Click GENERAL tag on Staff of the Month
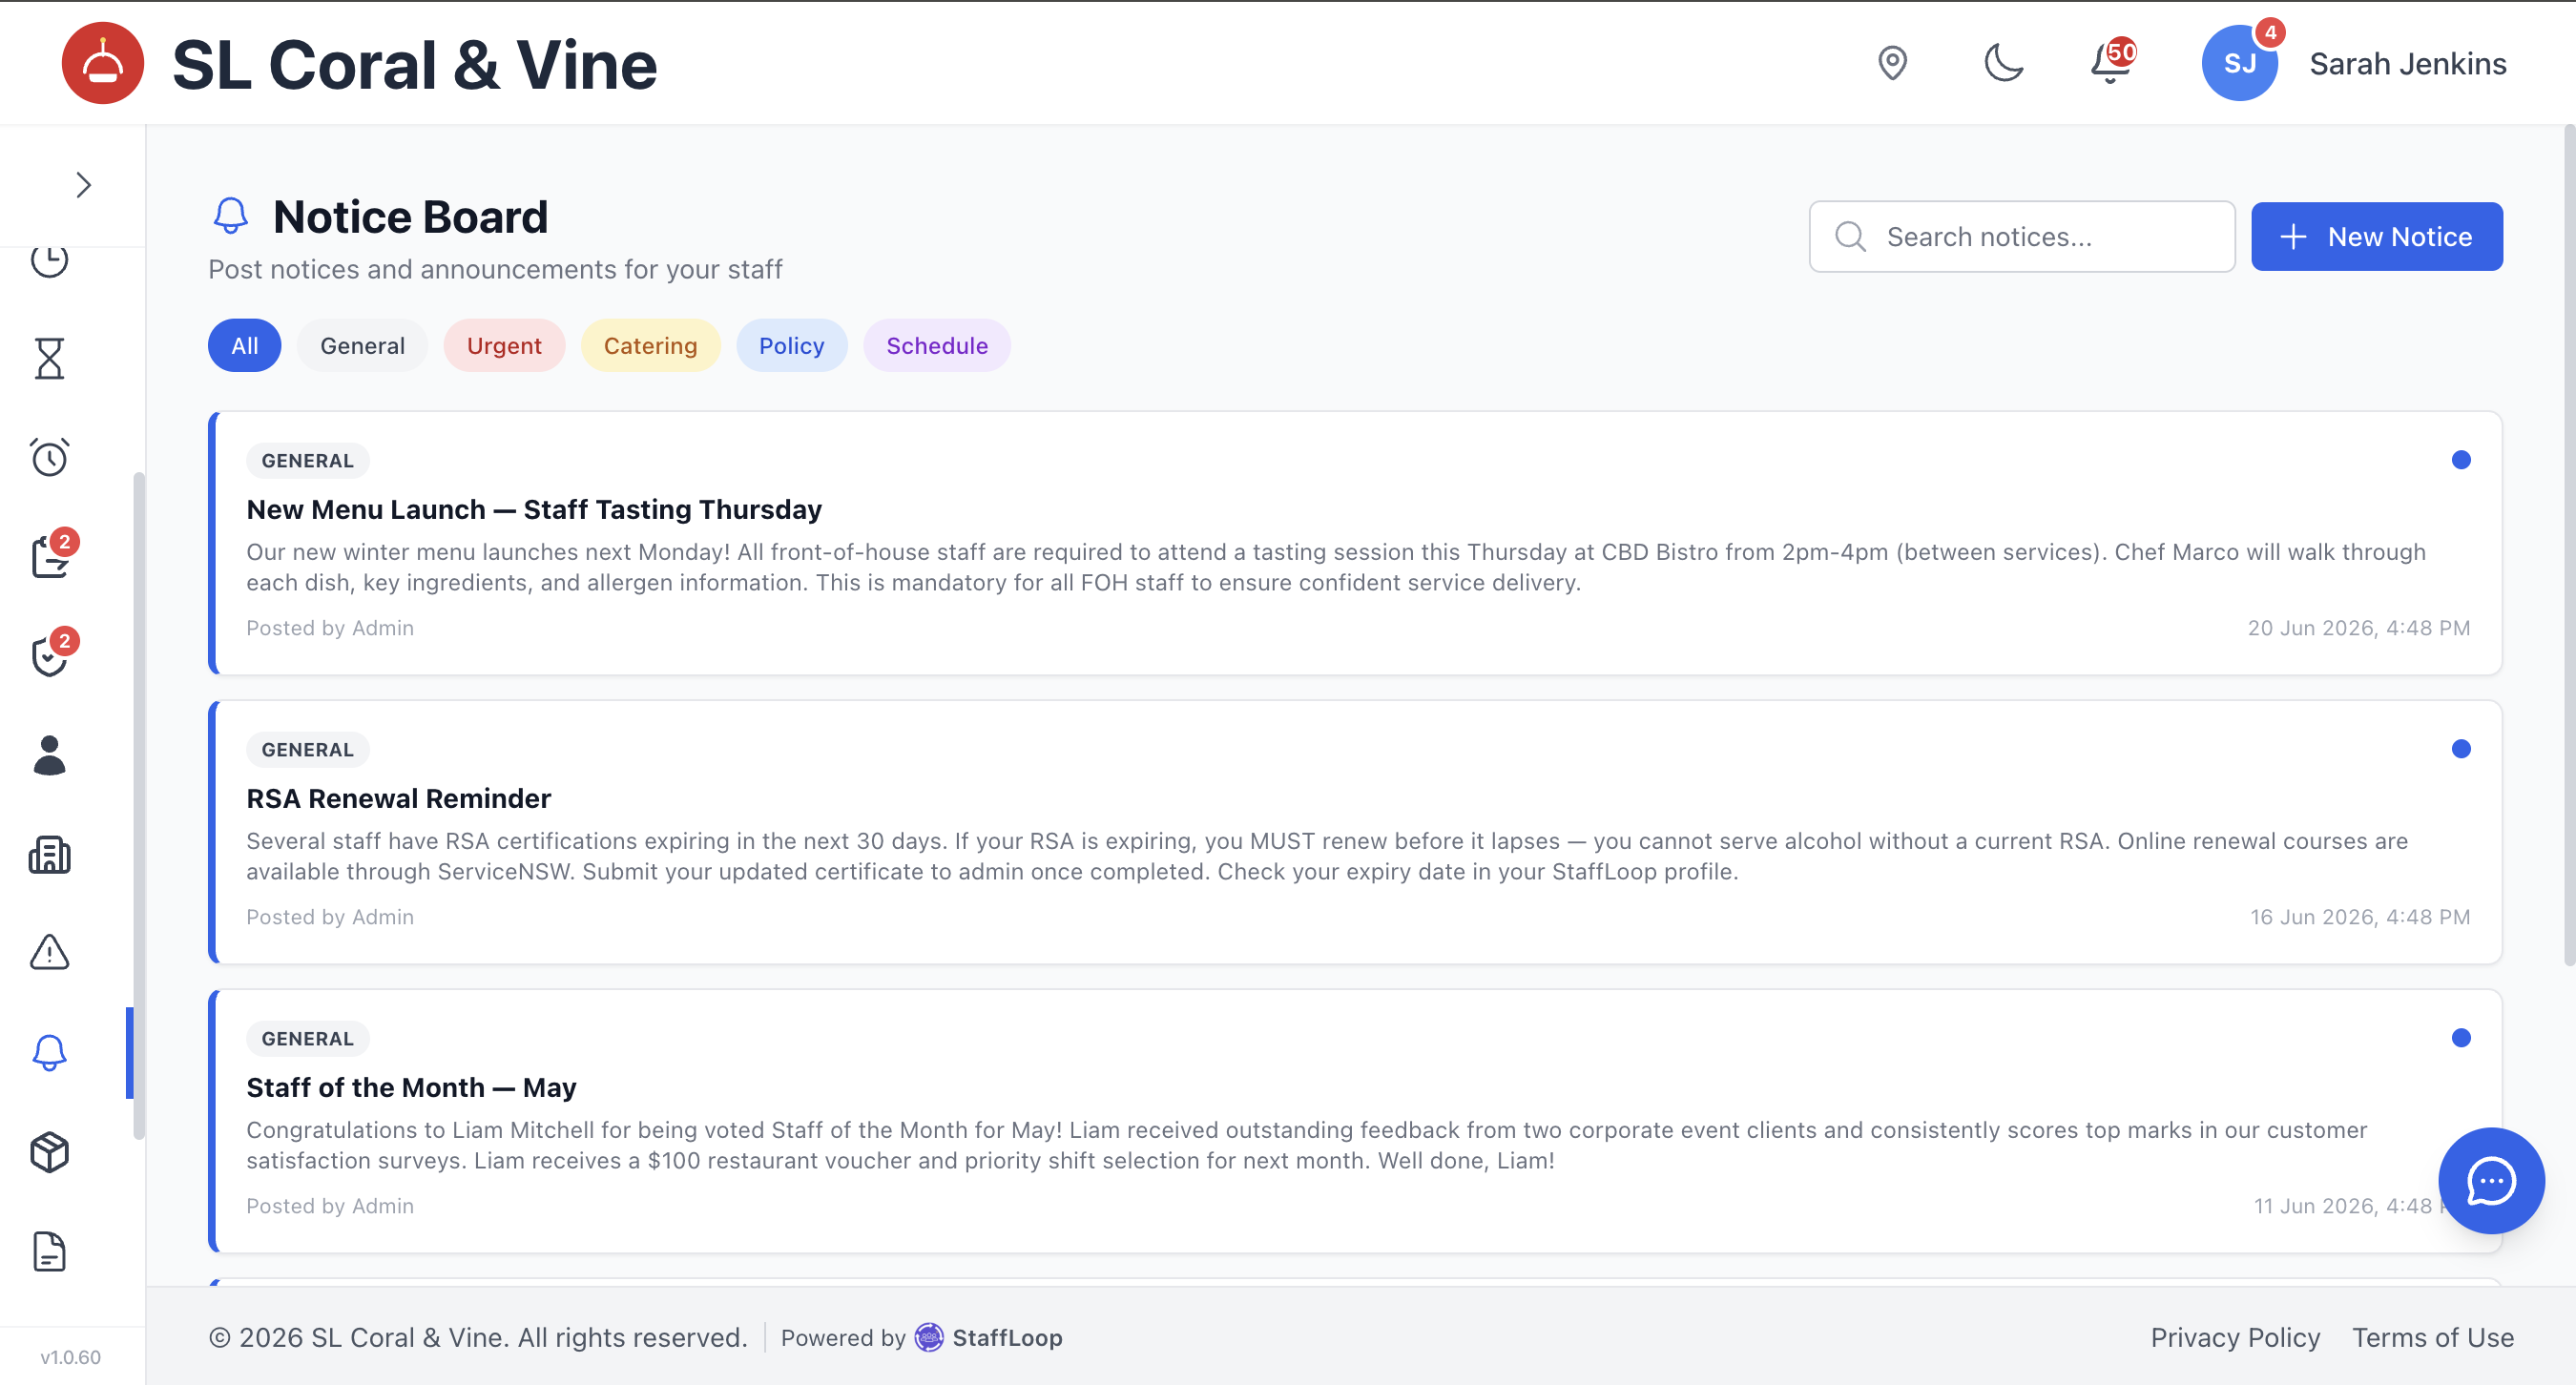This screenshot has width=2576, height=1385. point(307,1039)
